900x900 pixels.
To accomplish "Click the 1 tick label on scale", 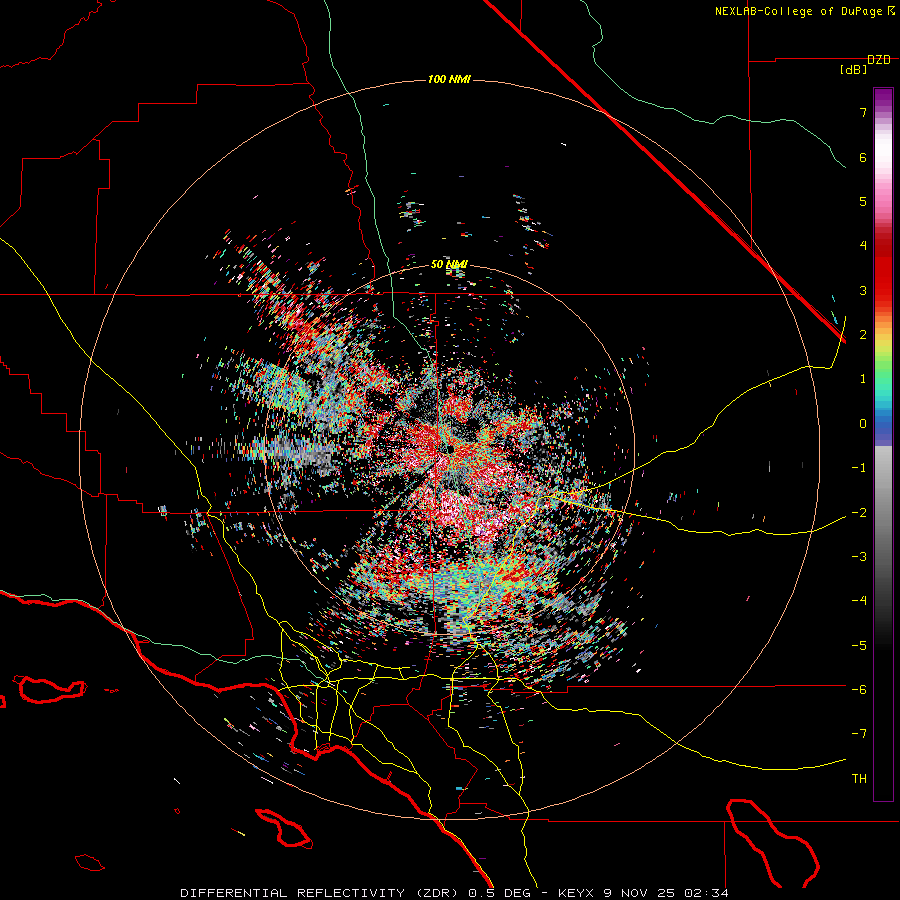I will click(863, 379).
